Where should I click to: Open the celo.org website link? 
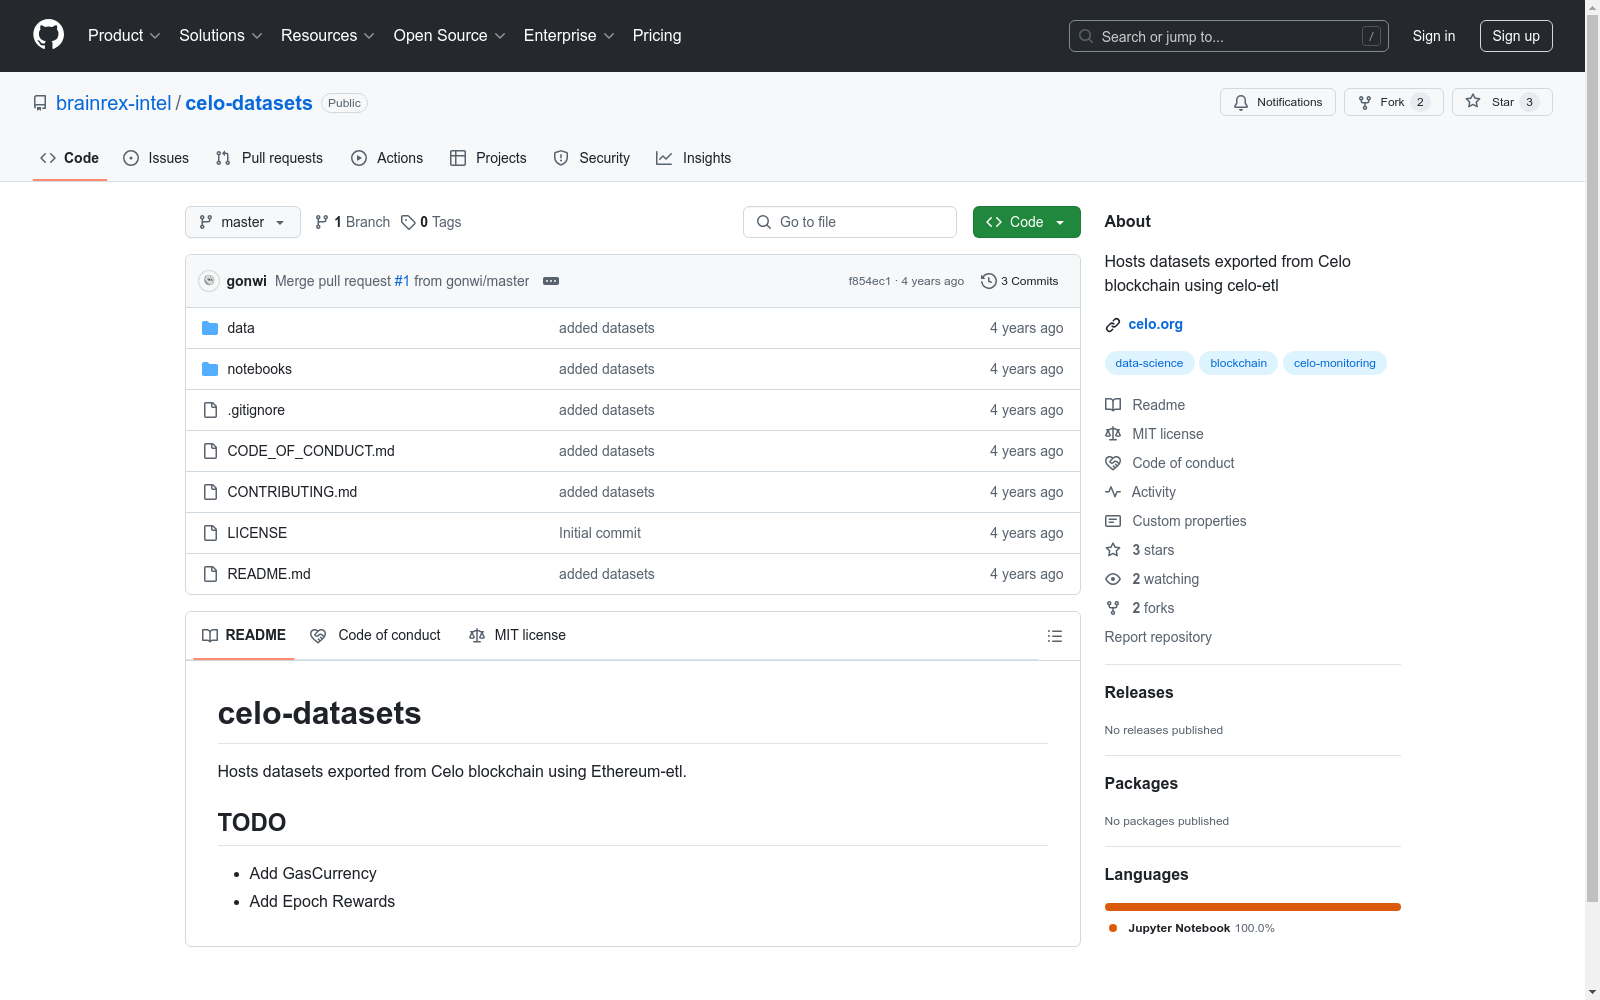pyautogui.click(x=1155, y=325)
